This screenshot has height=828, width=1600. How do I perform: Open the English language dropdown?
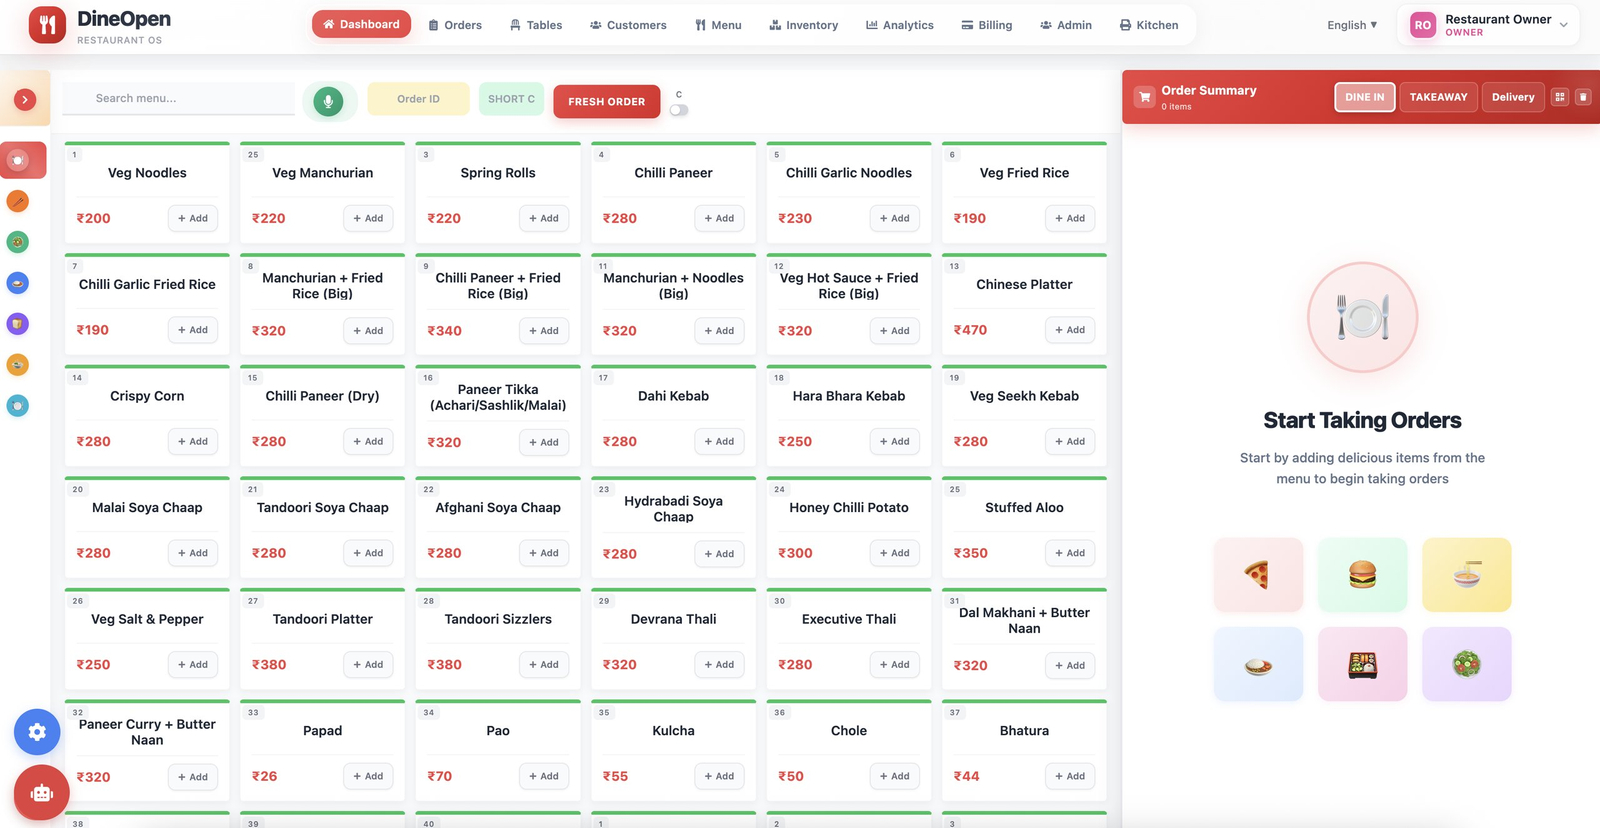(x=1352, y=25)
